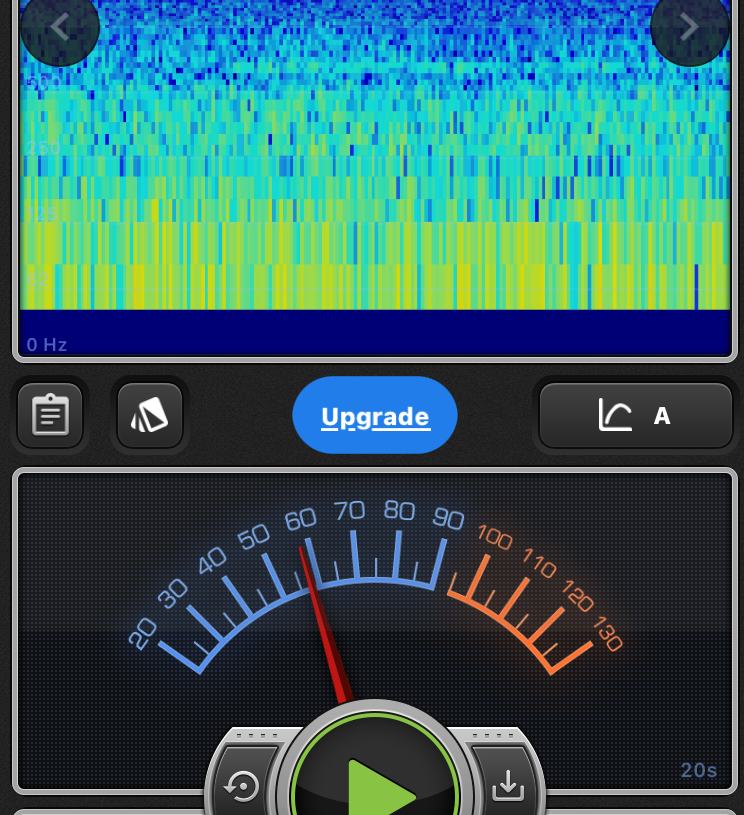Click the 90 mark on the gauge
This screenshot has height=815, width=744.
pyautogui.click(x=448, y=519)
